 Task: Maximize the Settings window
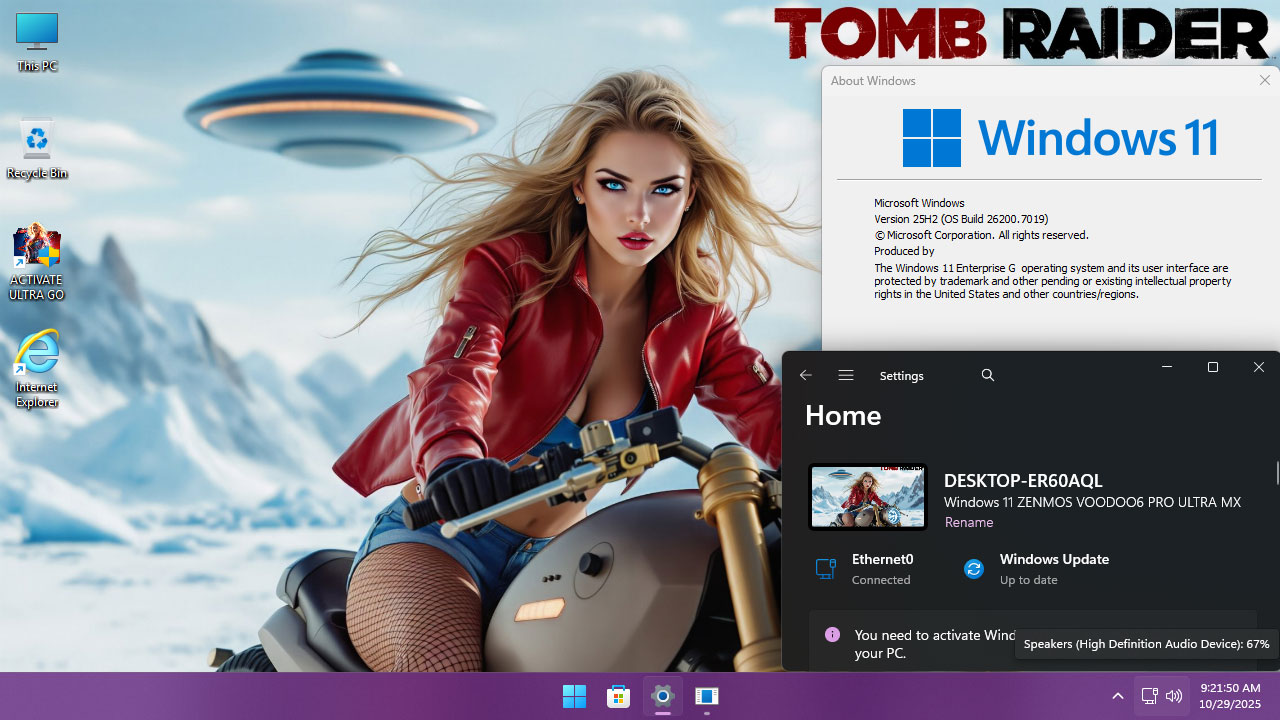pyautogui.click(x=1213, y=367)
